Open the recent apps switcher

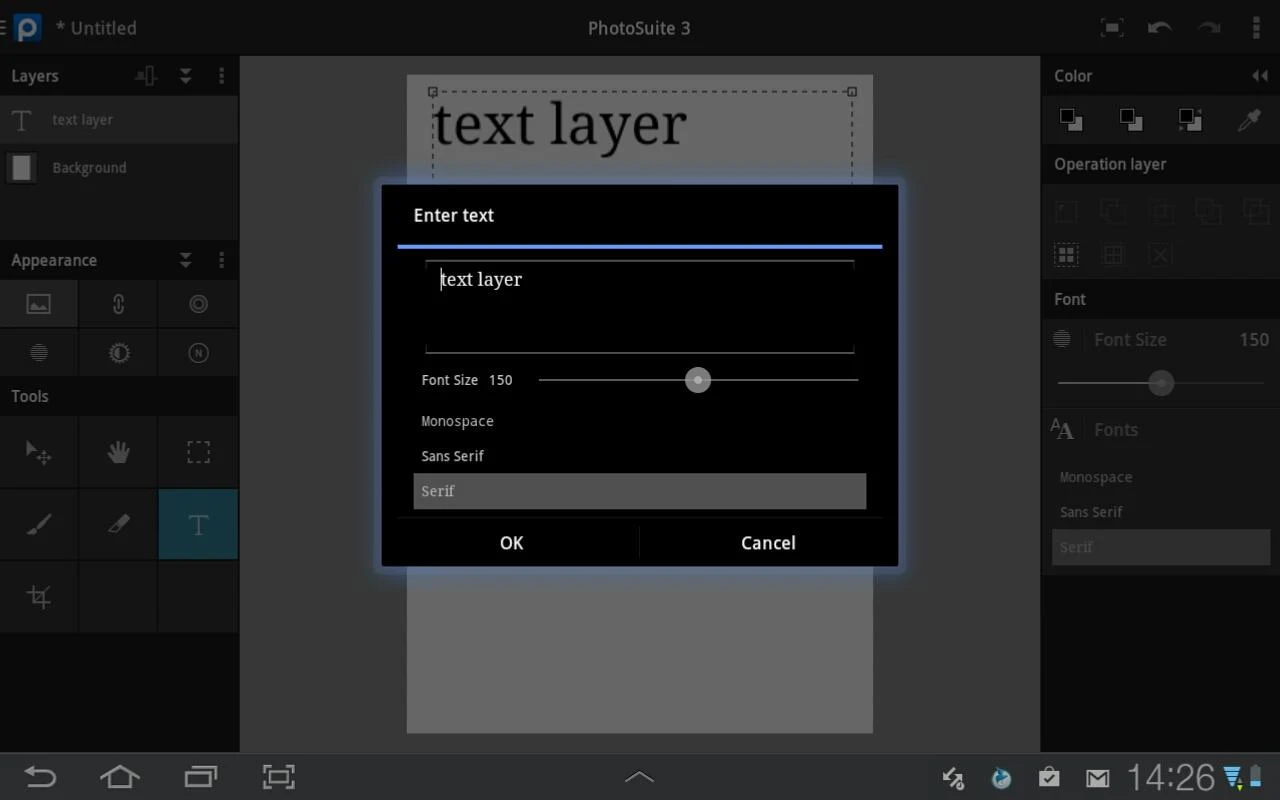point(200,777)
